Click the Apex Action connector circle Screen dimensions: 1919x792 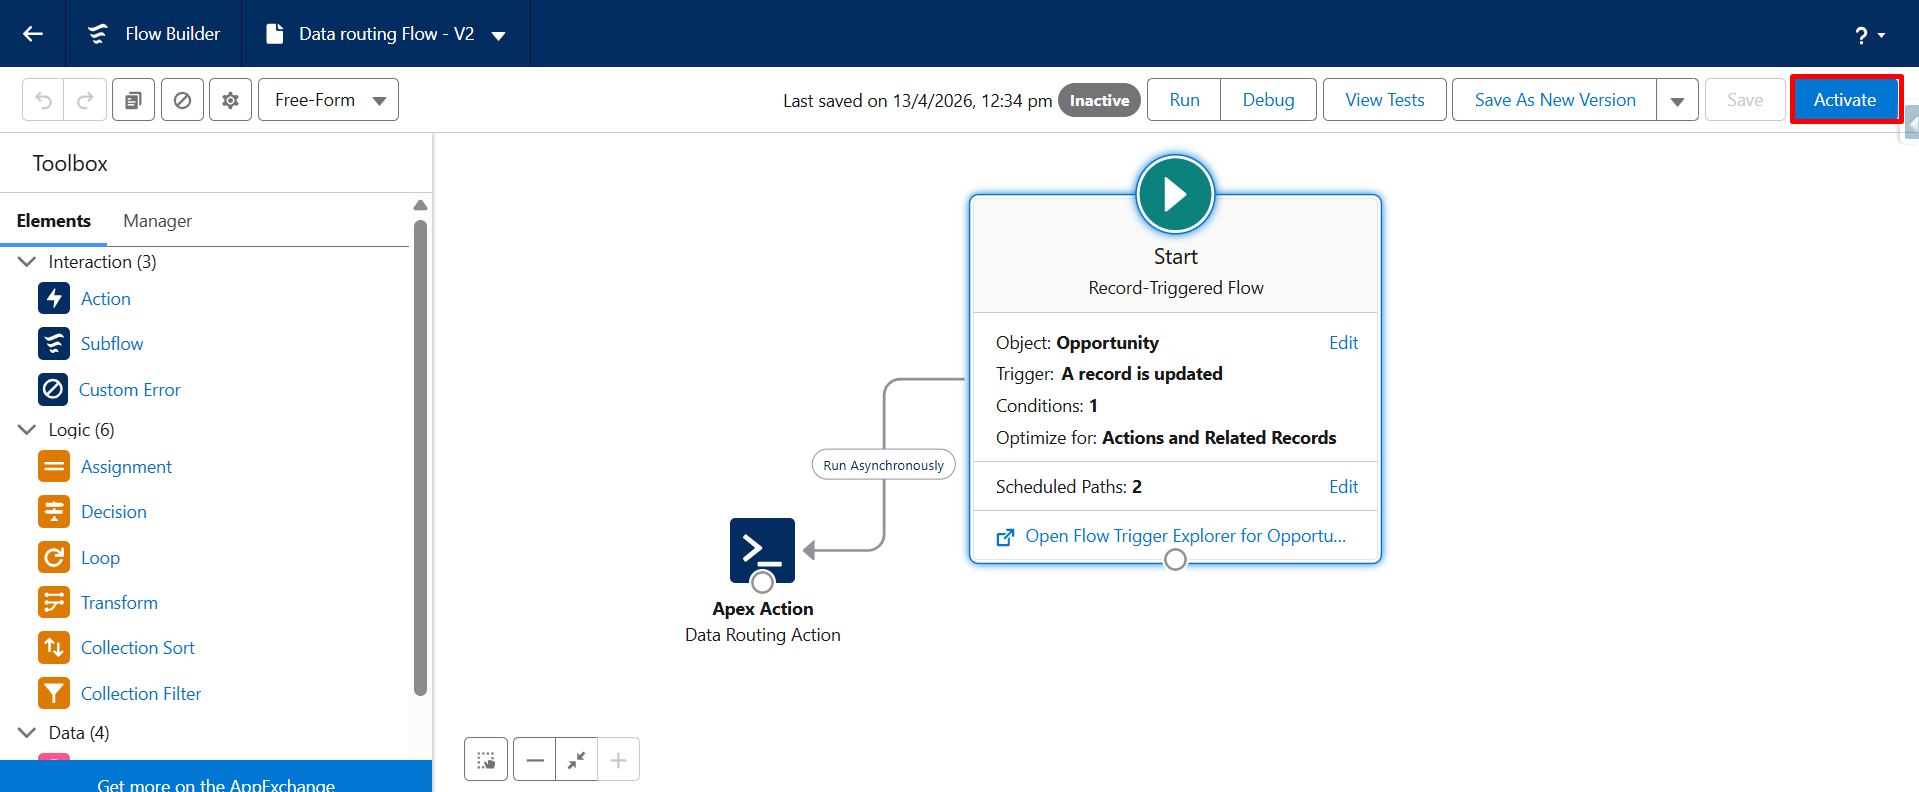pyautogui.click(x=762, y=582)
